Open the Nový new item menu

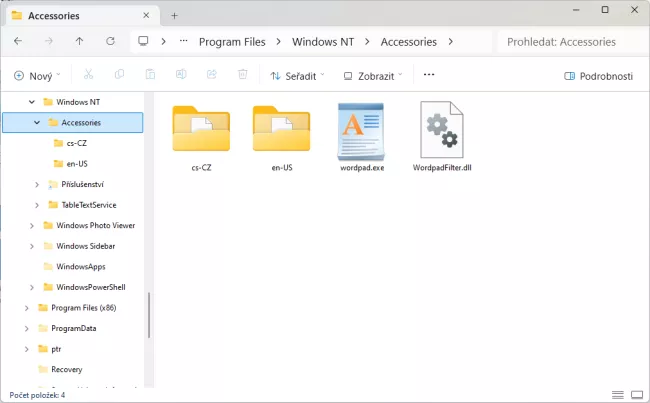click(x=37, y=76)
